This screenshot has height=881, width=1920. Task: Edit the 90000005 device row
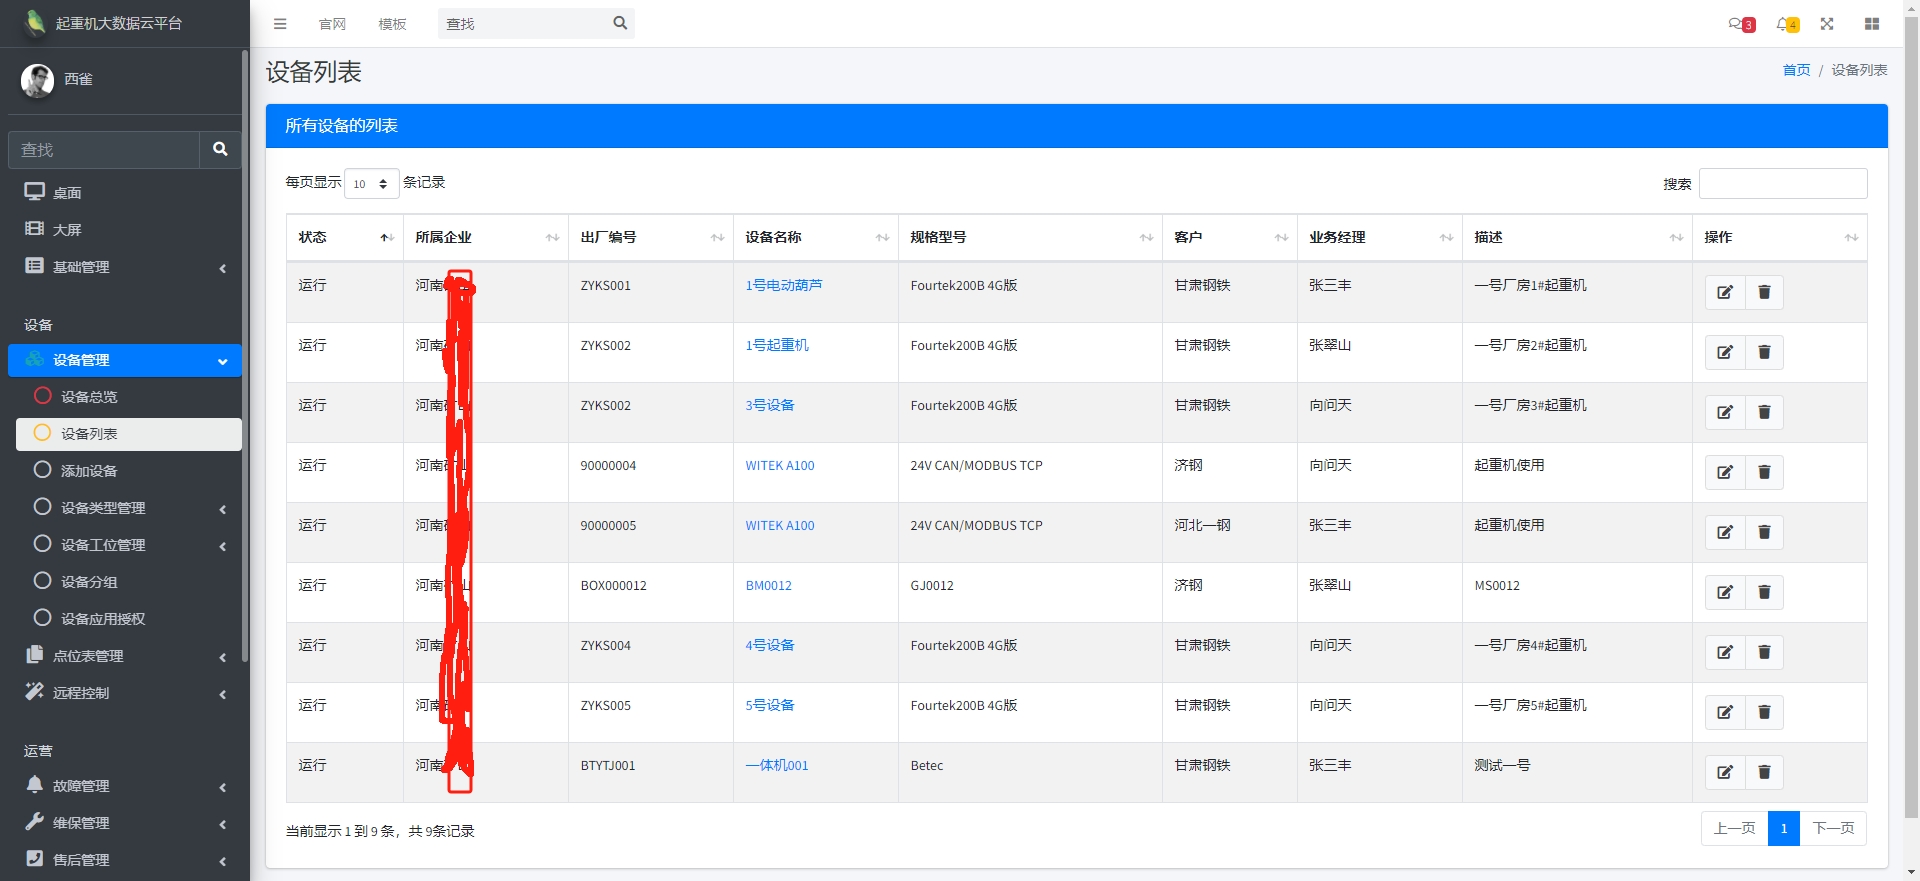pos(1725,532)
